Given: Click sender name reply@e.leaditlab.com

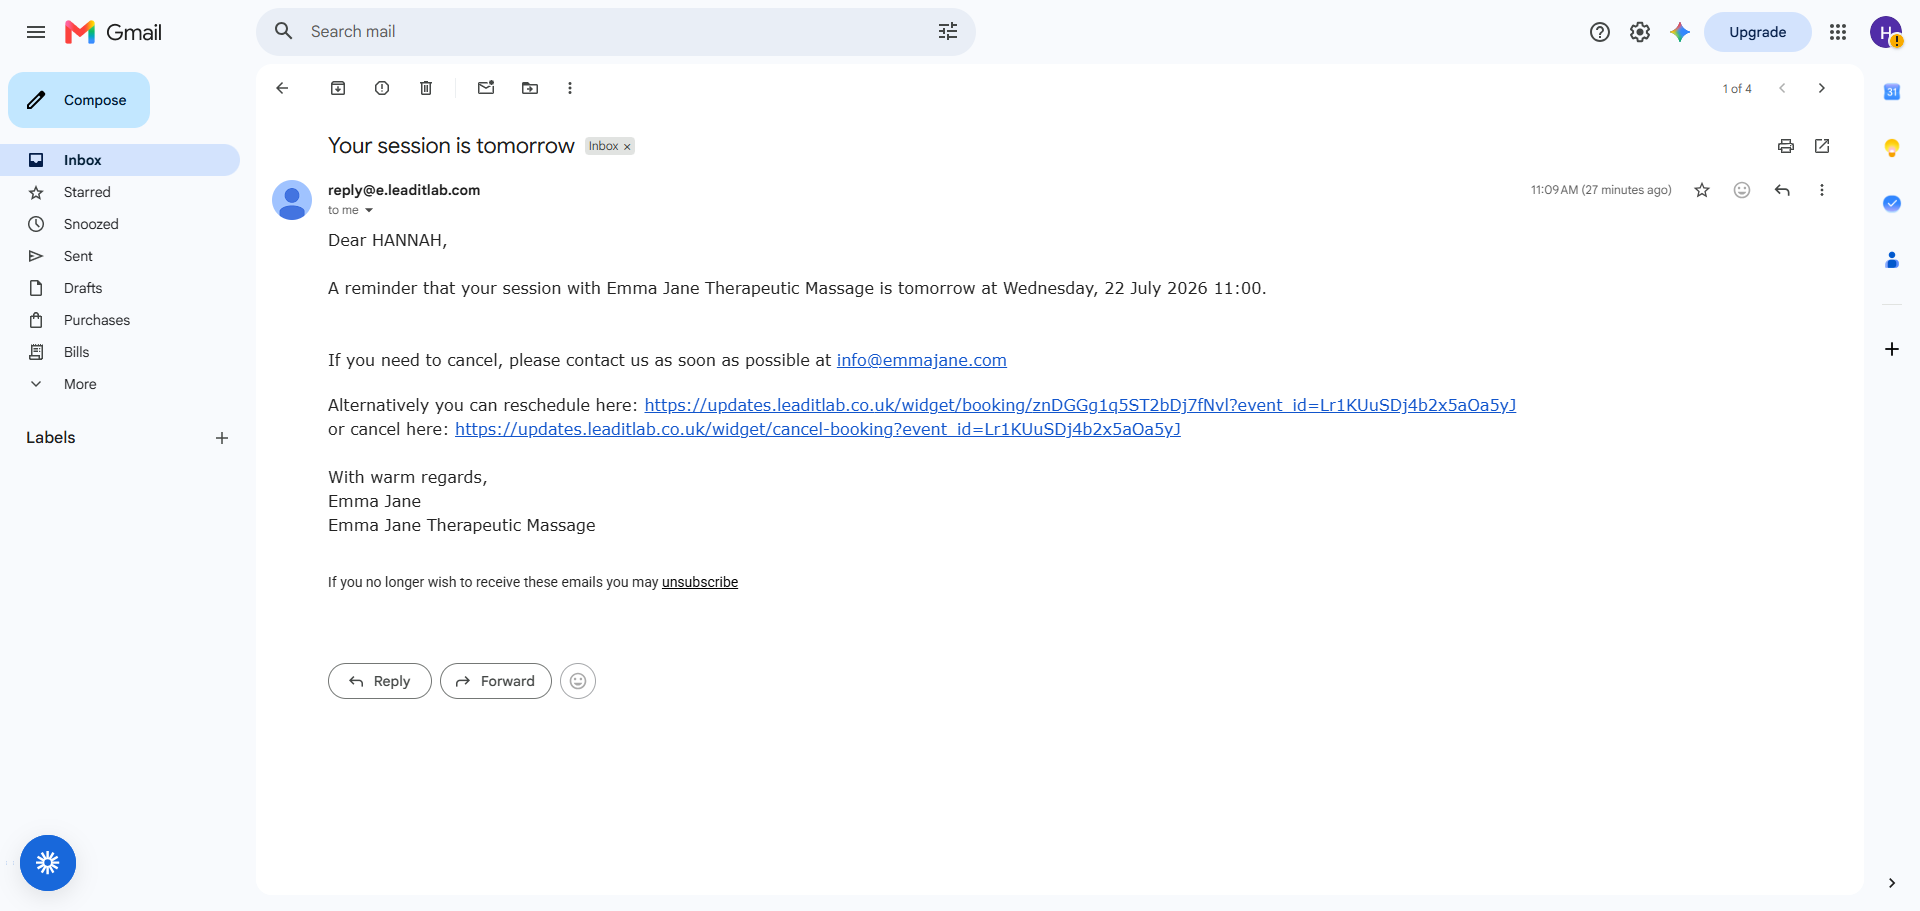Looking at the screenshot, I should (404, 190).
